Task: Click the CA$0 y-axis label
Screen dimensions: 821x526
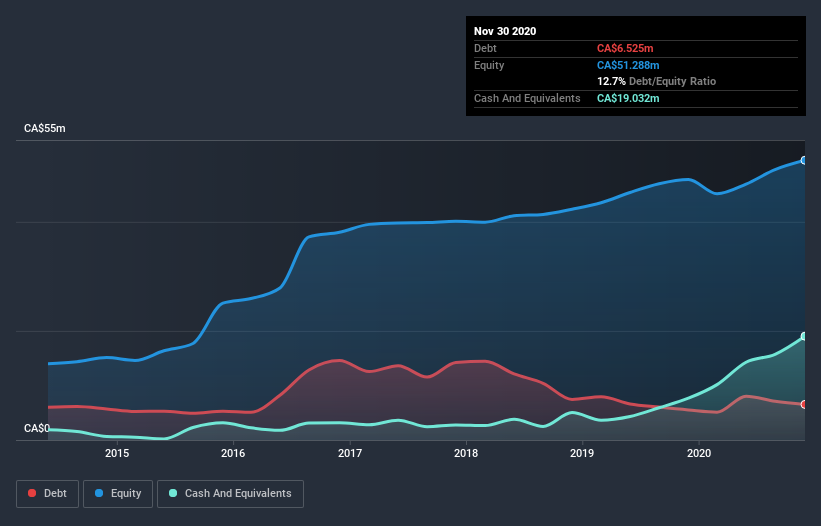Action: point(37,428)
